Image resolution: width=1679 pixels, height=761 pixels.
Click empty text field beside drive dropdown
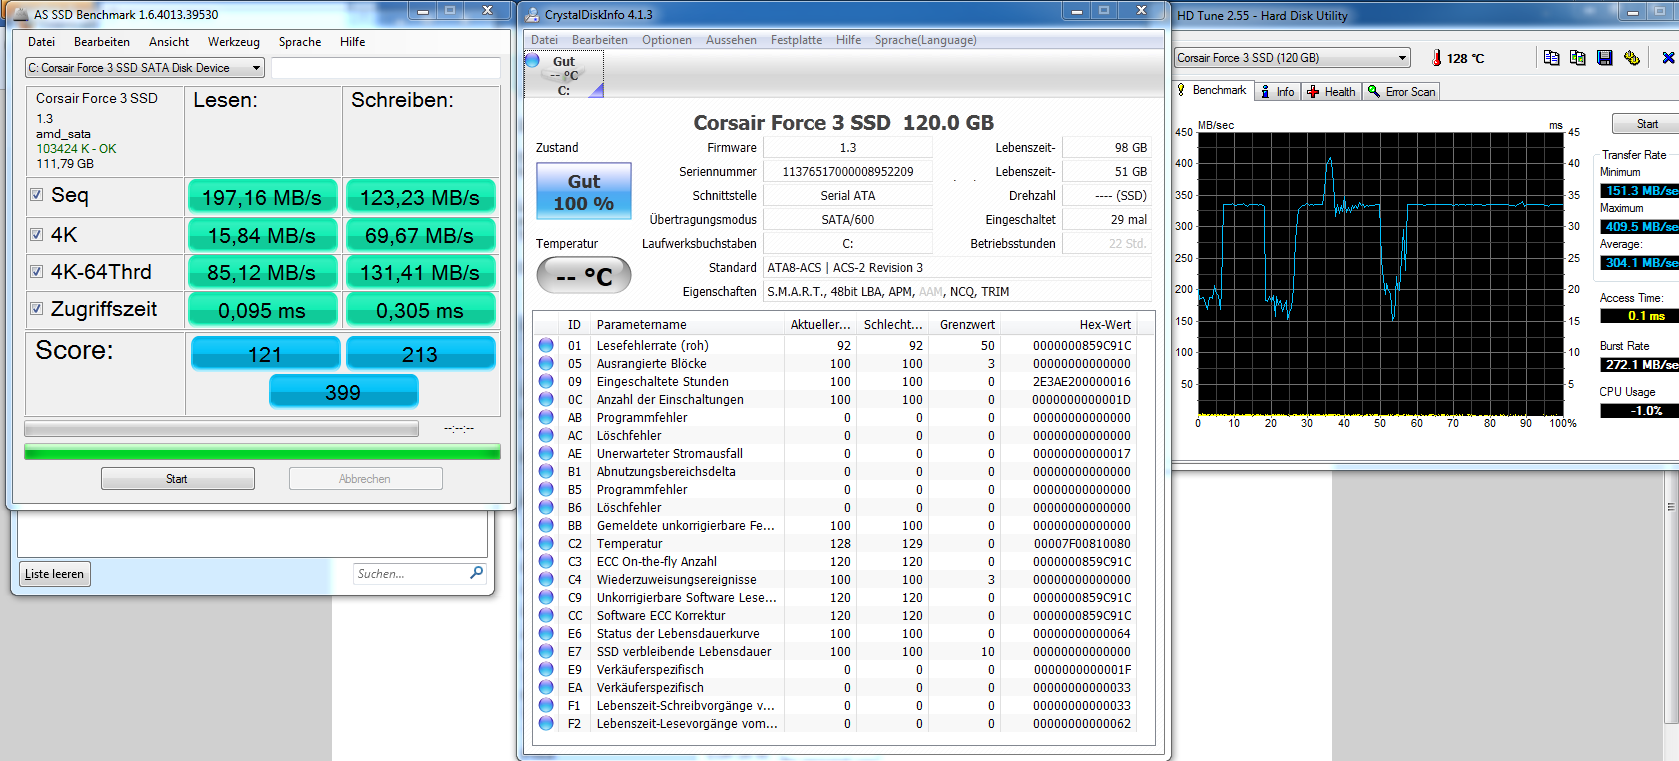point(385,68)
